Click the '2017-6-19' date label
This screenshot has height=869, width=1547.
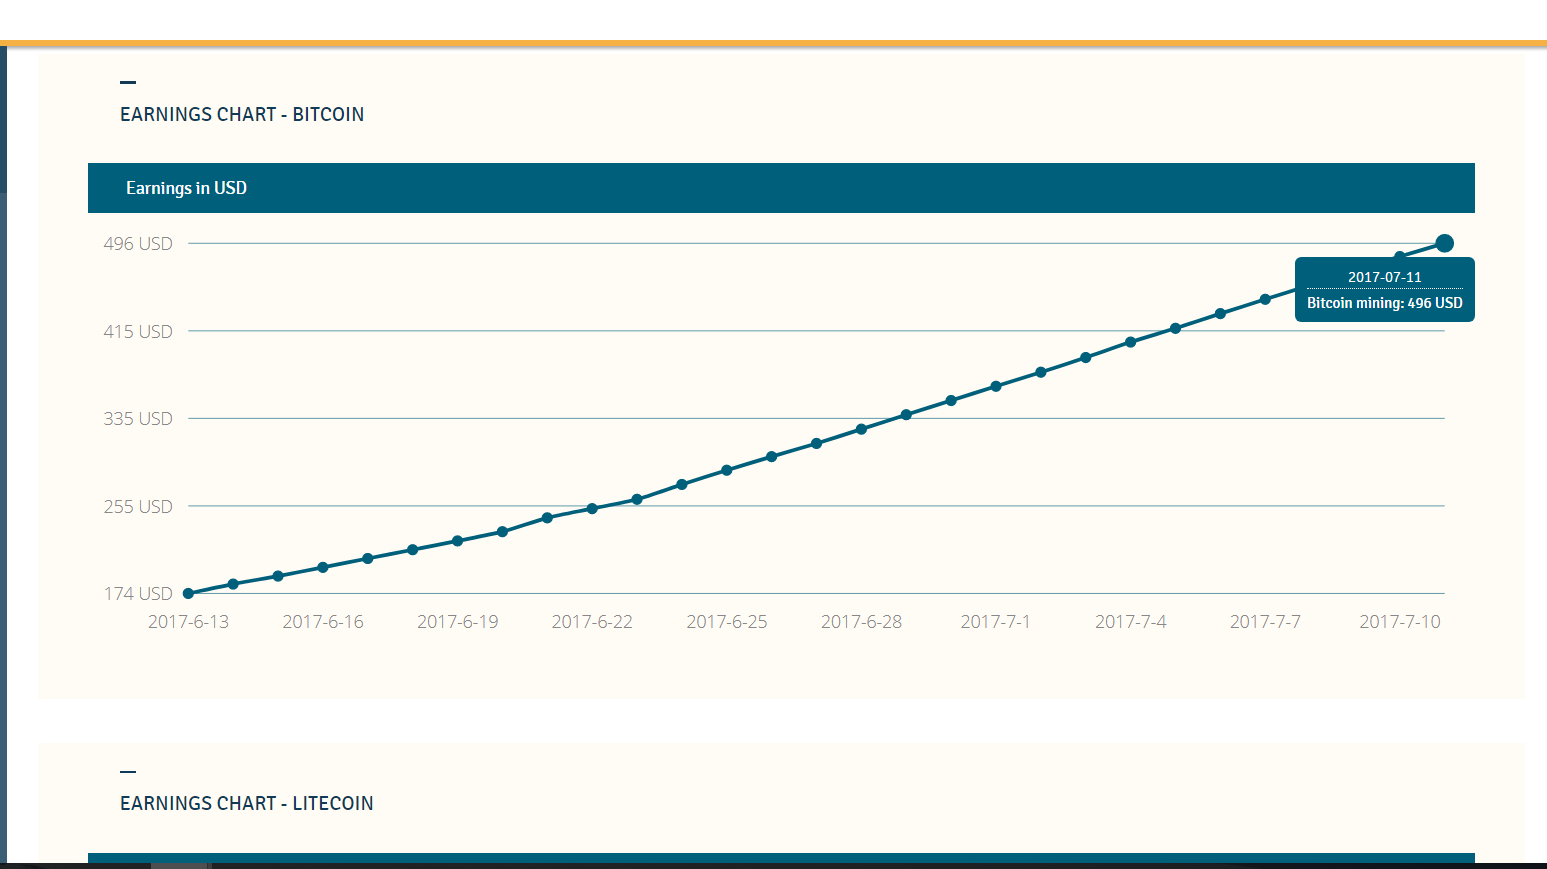(x=457, y=622)
